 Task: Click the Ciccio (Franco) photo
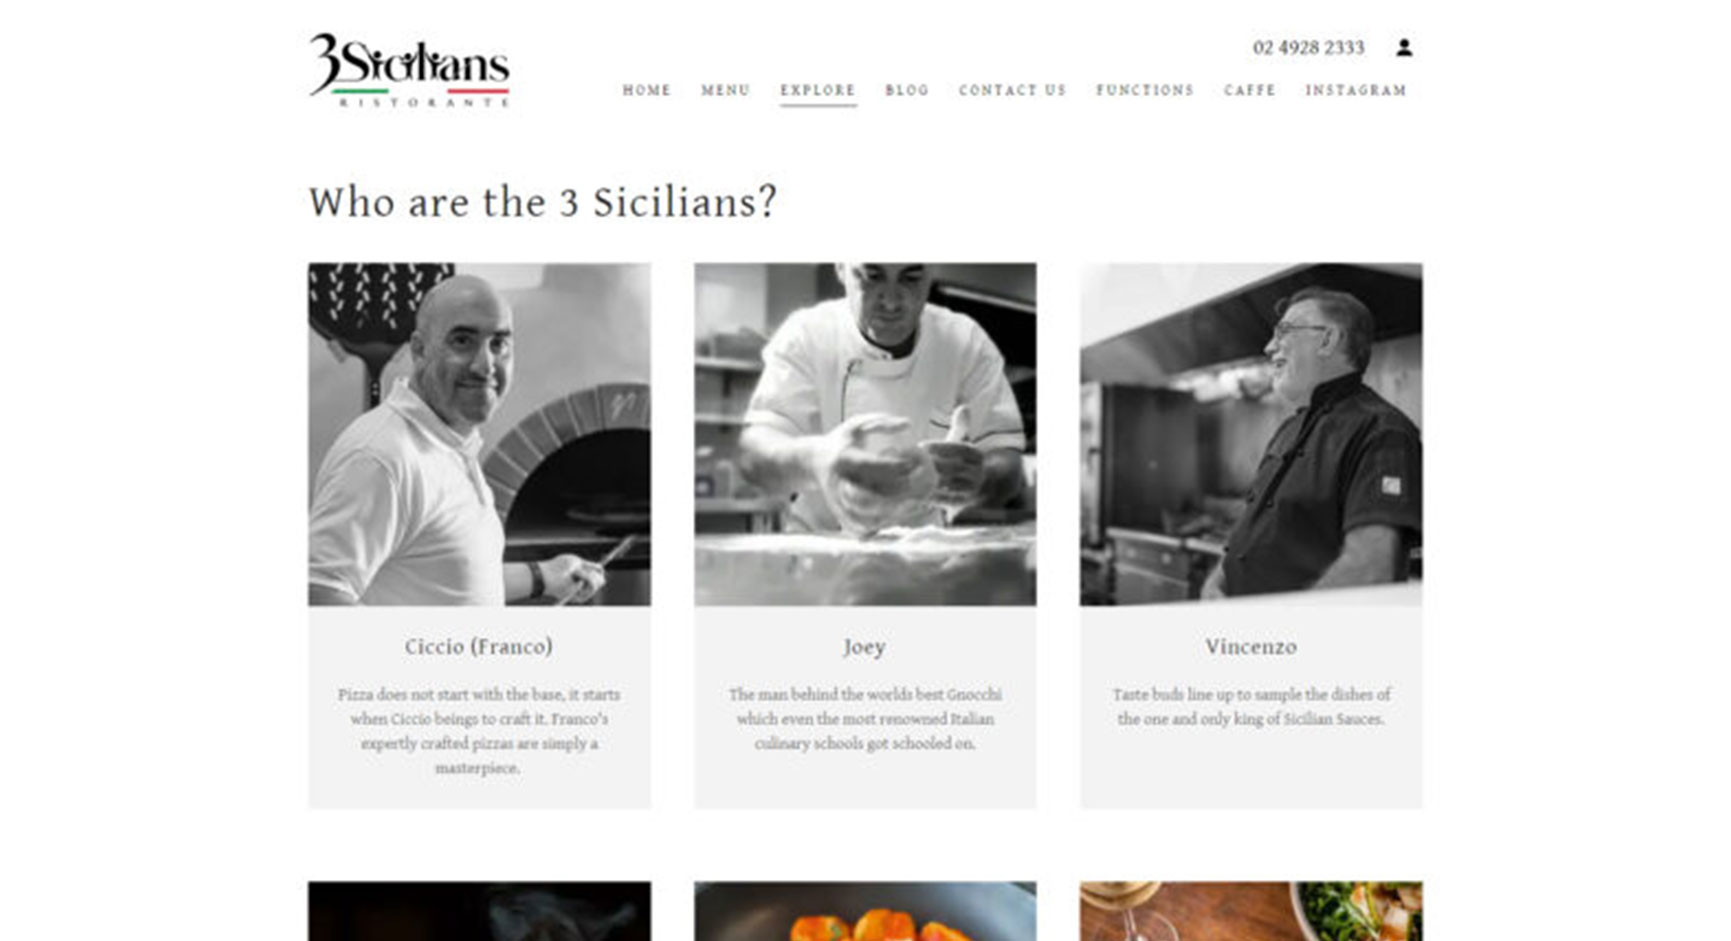coord(479,434)
